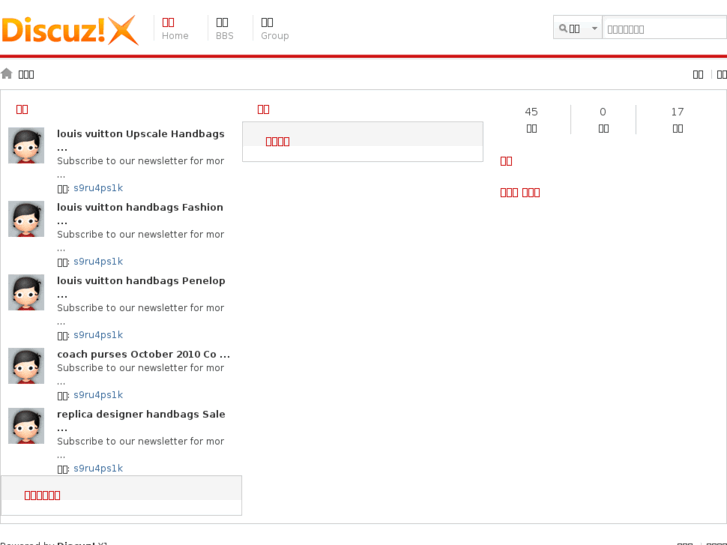Open the BBS navigation tab
The image size is (727, 545).
(224, 29)
